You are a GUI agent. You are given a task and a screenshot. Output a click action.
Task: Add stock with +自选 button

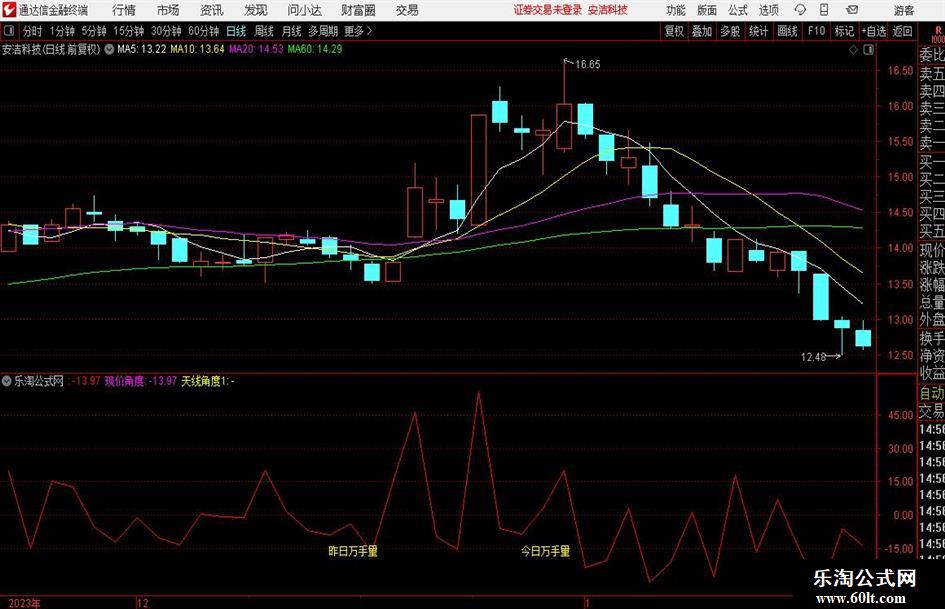[874, 31]
